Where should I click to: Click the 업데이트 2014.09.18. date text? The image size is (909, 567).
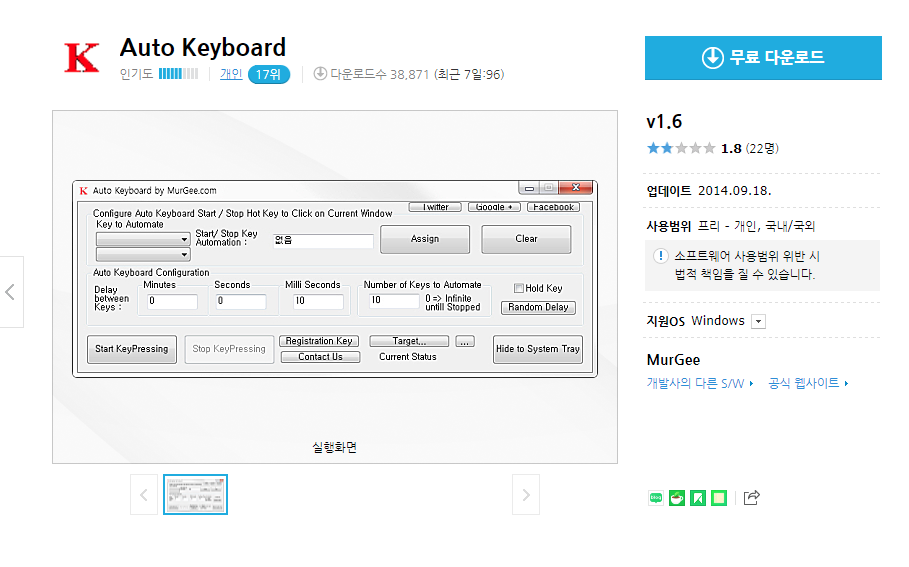pyautogui.click(x=709, y=191)
